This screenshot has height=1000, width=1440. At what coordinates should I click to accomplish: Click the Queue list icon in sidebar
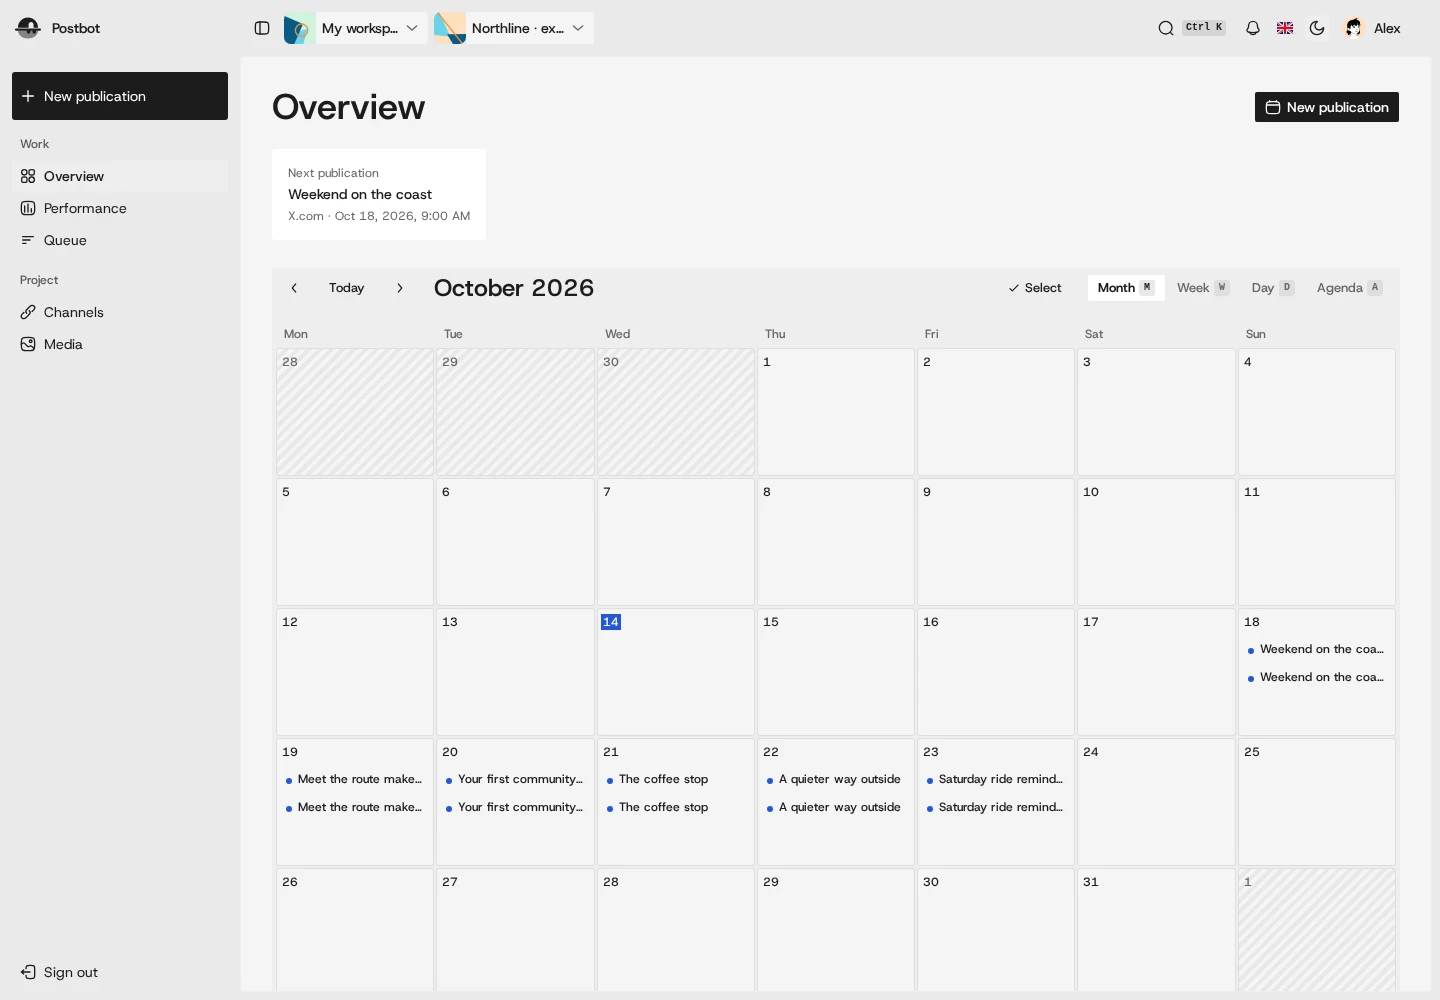point(28,240)
